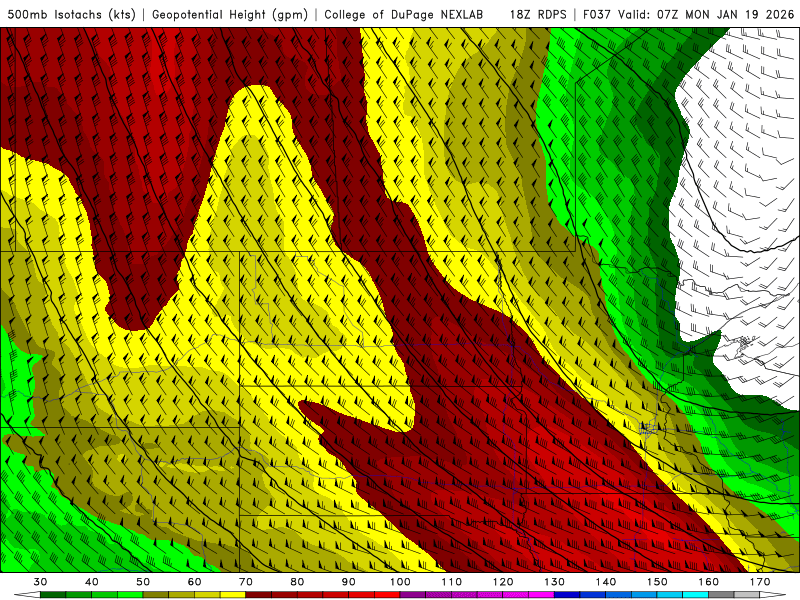Click the legend value 50
This screenshot has width=800, height=600.
143,582
